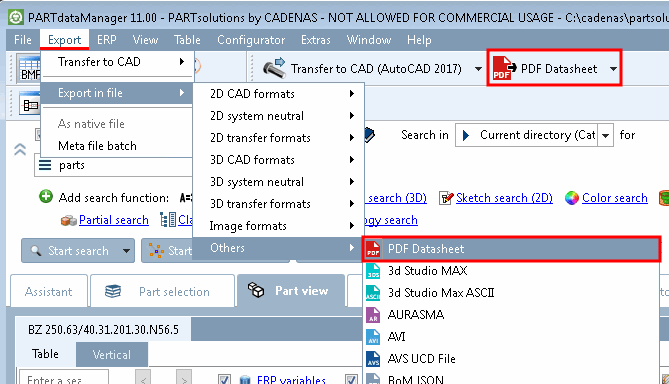Viewport: 669px width, 384px height.
Task: Click the 3d Studio MAX file icon
Action: pos(373,271)
